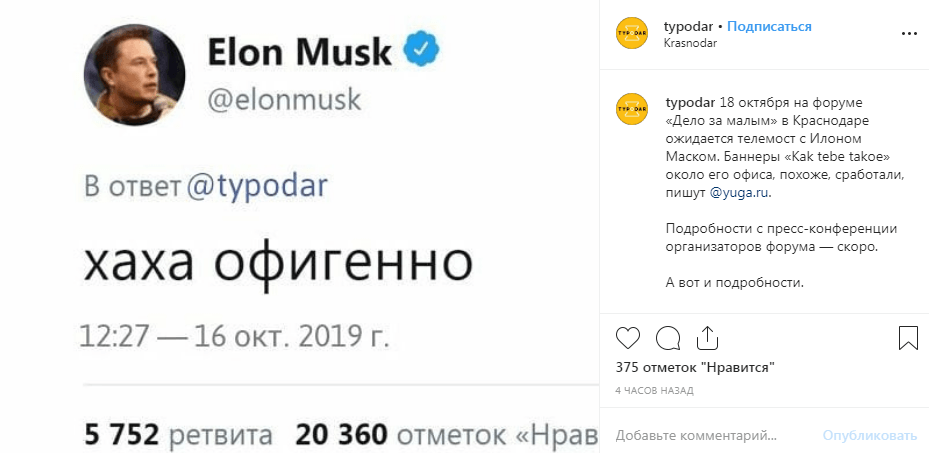Open the typodar avatar in the post header
The image size is (929, 453).
[x=632, y=34]
